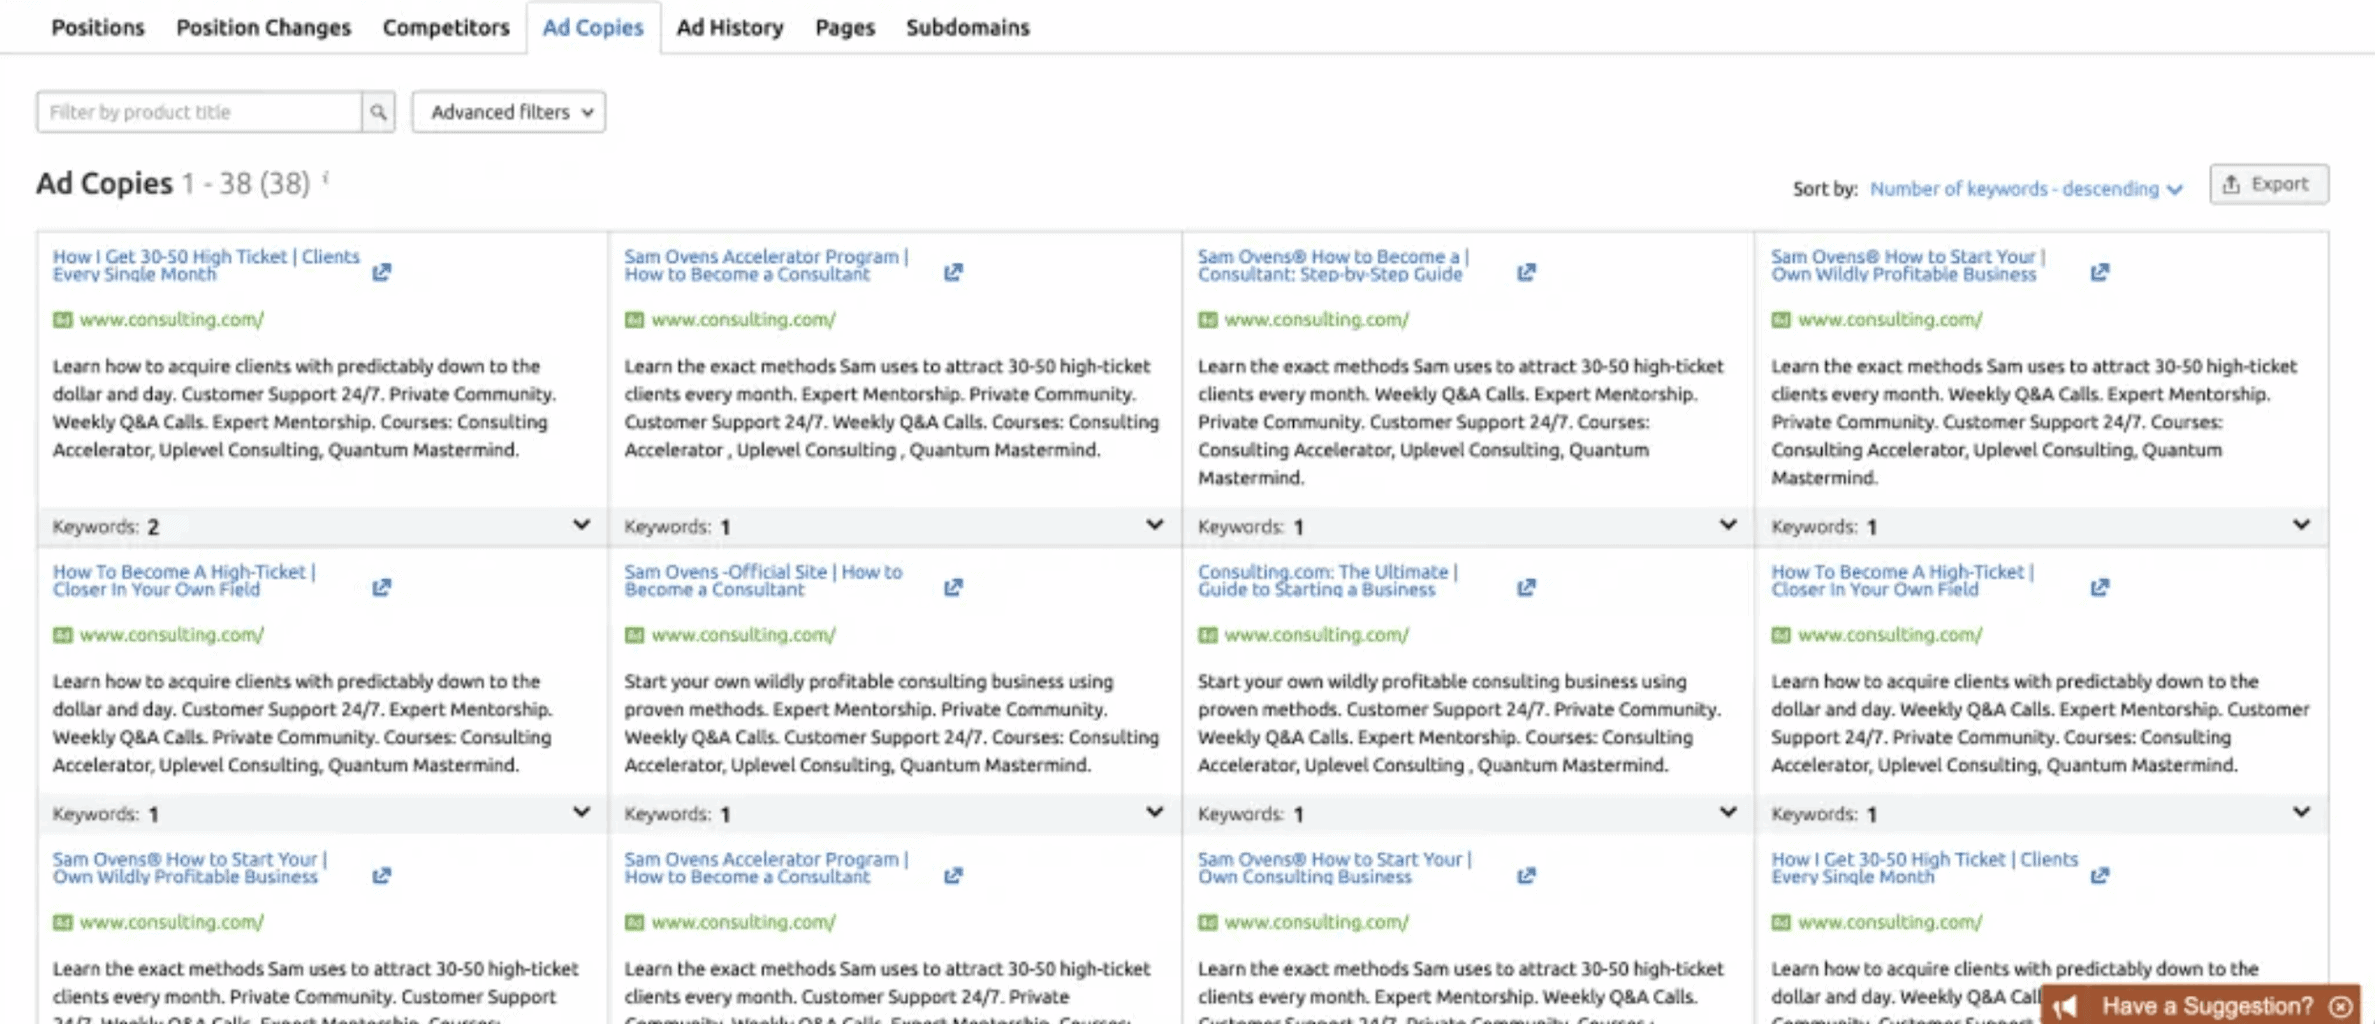Open external link for 'Sam Ovens -Official Site' ad

[953, 587]
